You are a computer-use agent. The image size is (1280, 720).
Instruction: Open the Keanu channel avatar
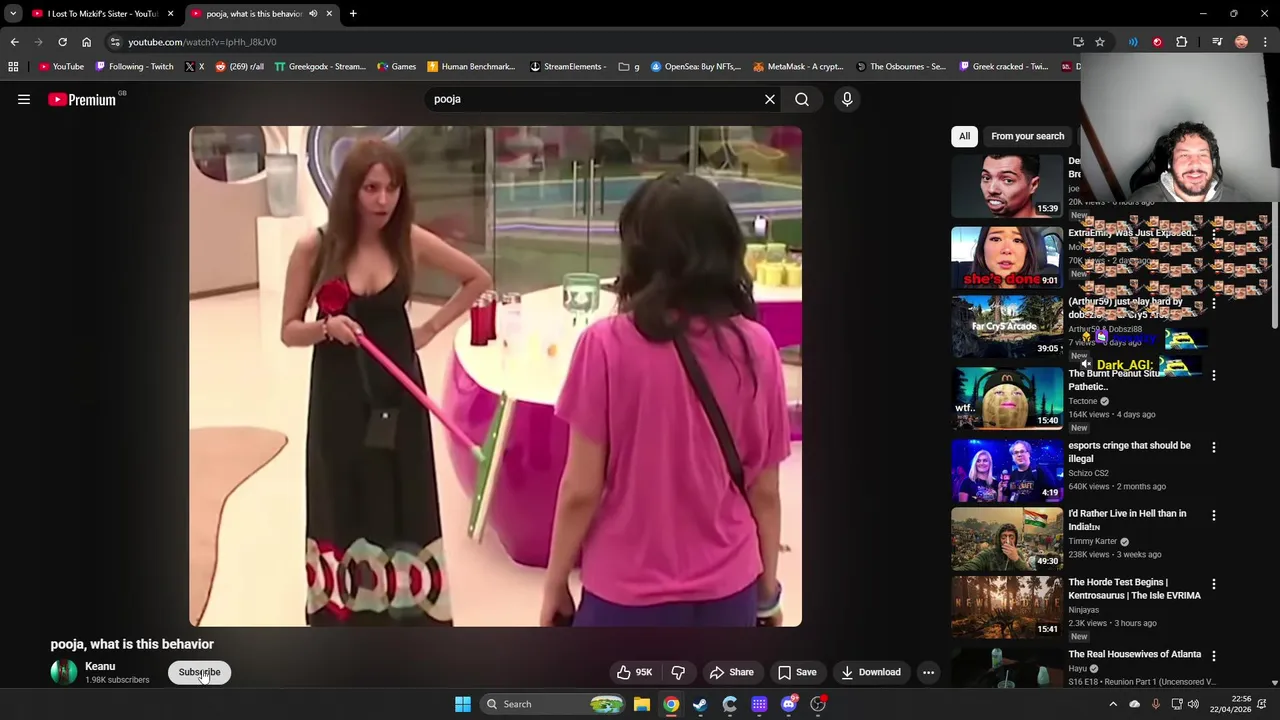tap(64, 672)
